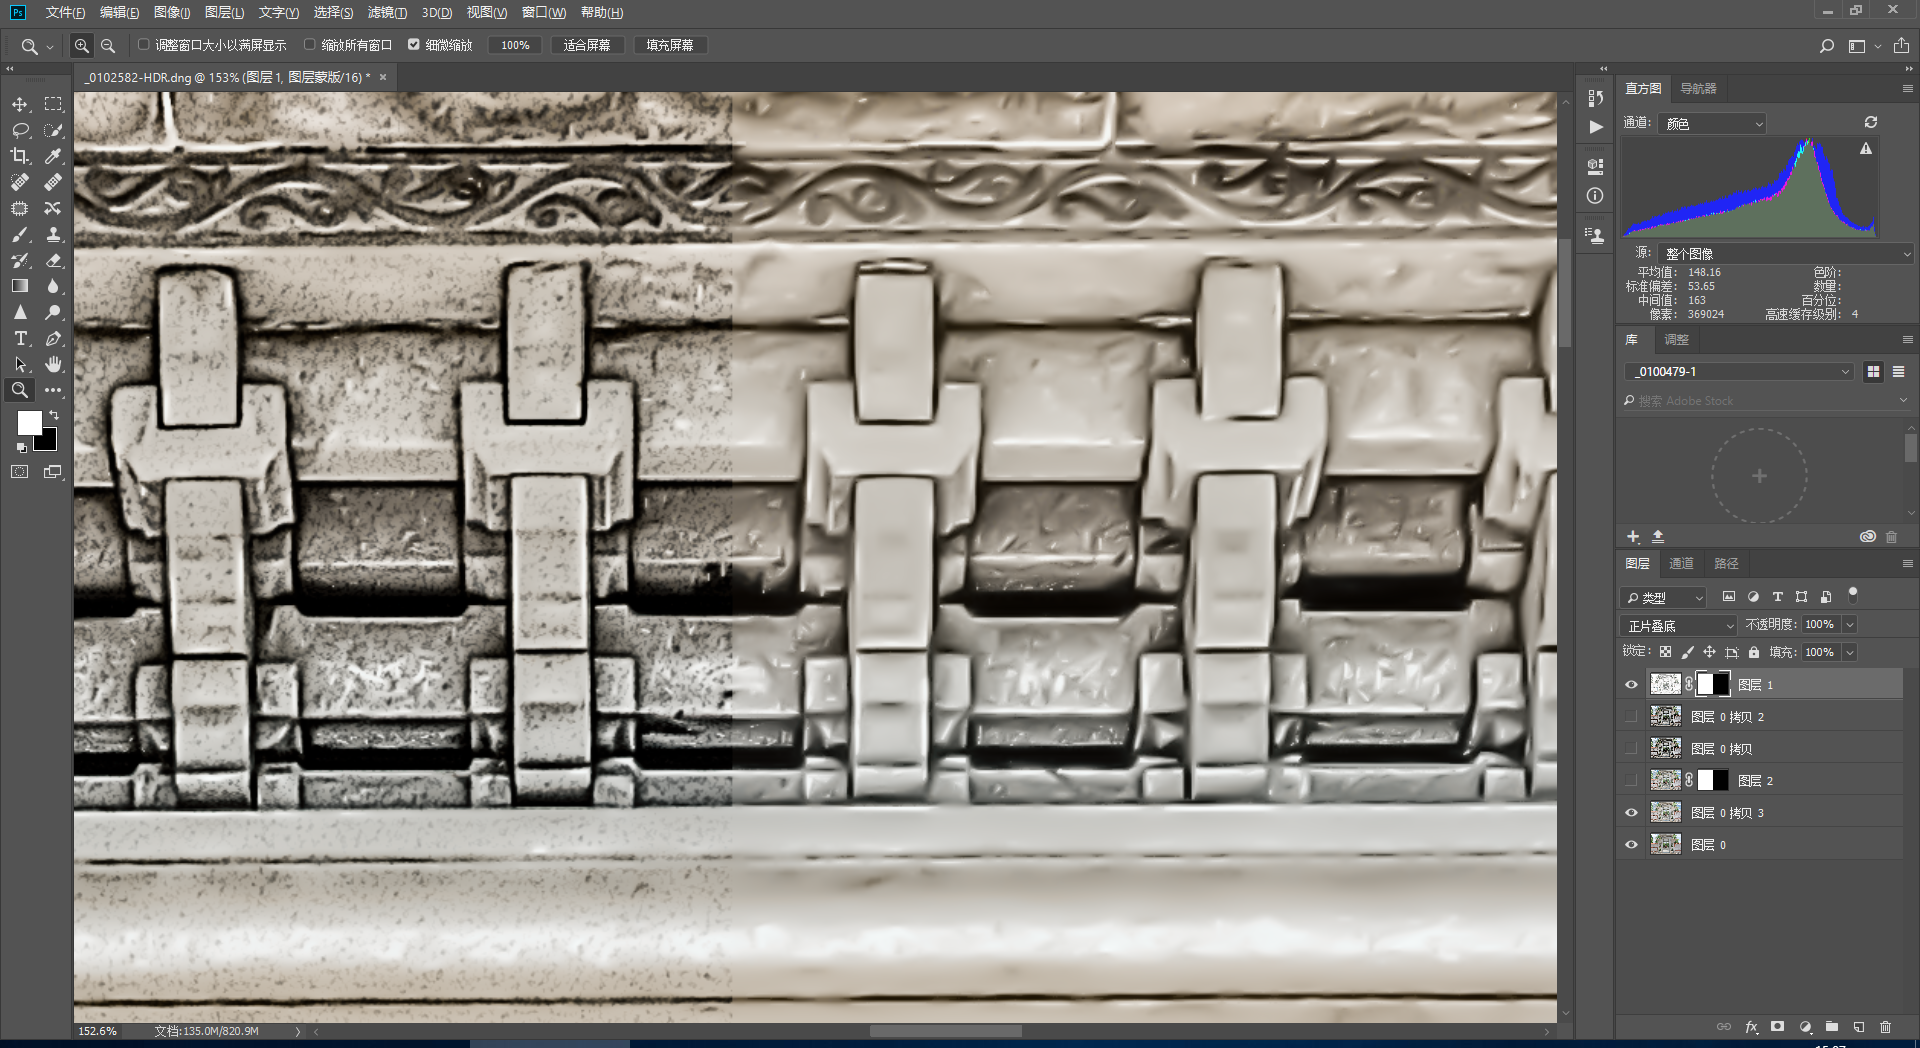Show the 图层 2 layer
Image resolution: width=1920 pixels, height=1048 pixels.
click(x=1631, y=781)
